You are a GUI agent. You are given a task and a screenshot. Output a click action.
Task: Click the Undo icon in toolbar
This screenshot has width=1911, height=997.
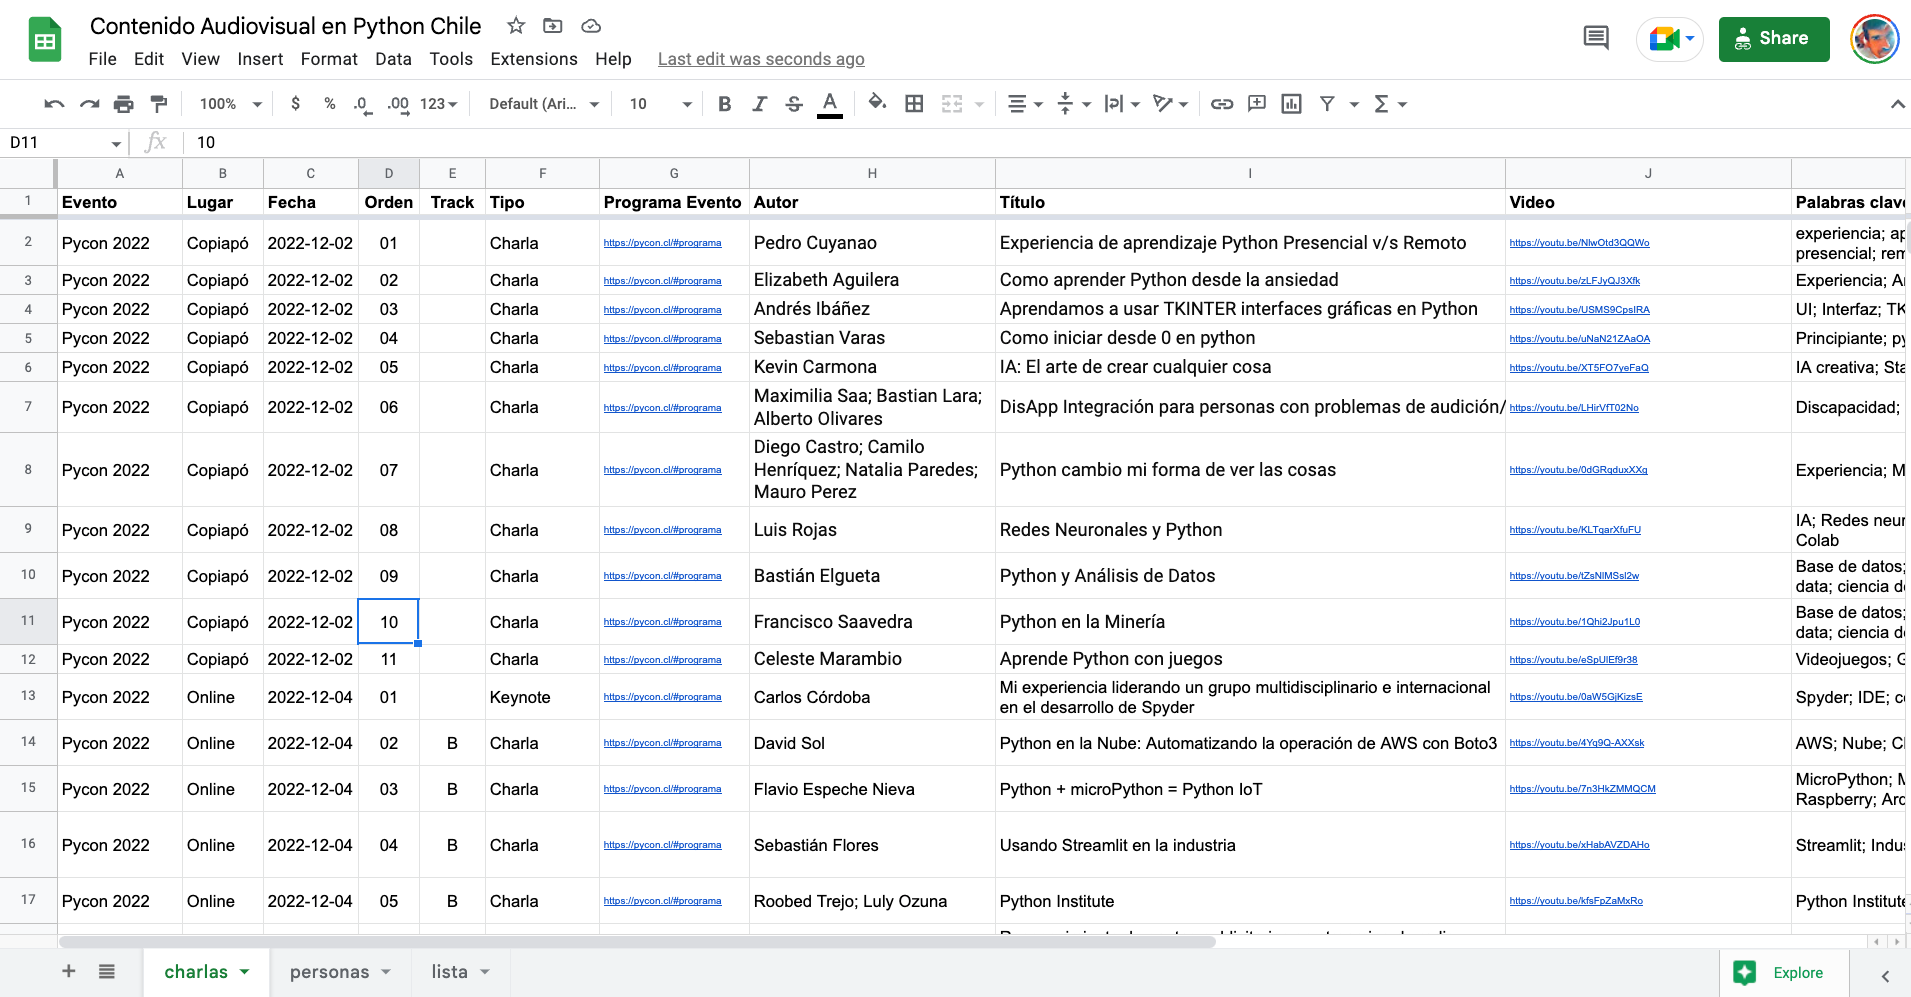[55, 104]
